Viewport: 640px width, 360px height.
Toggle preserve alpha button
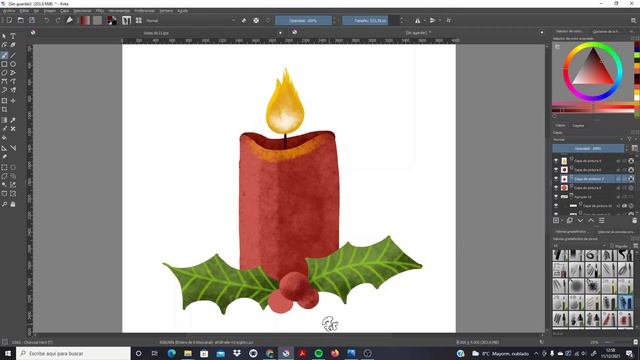click(x=256, y=20)
